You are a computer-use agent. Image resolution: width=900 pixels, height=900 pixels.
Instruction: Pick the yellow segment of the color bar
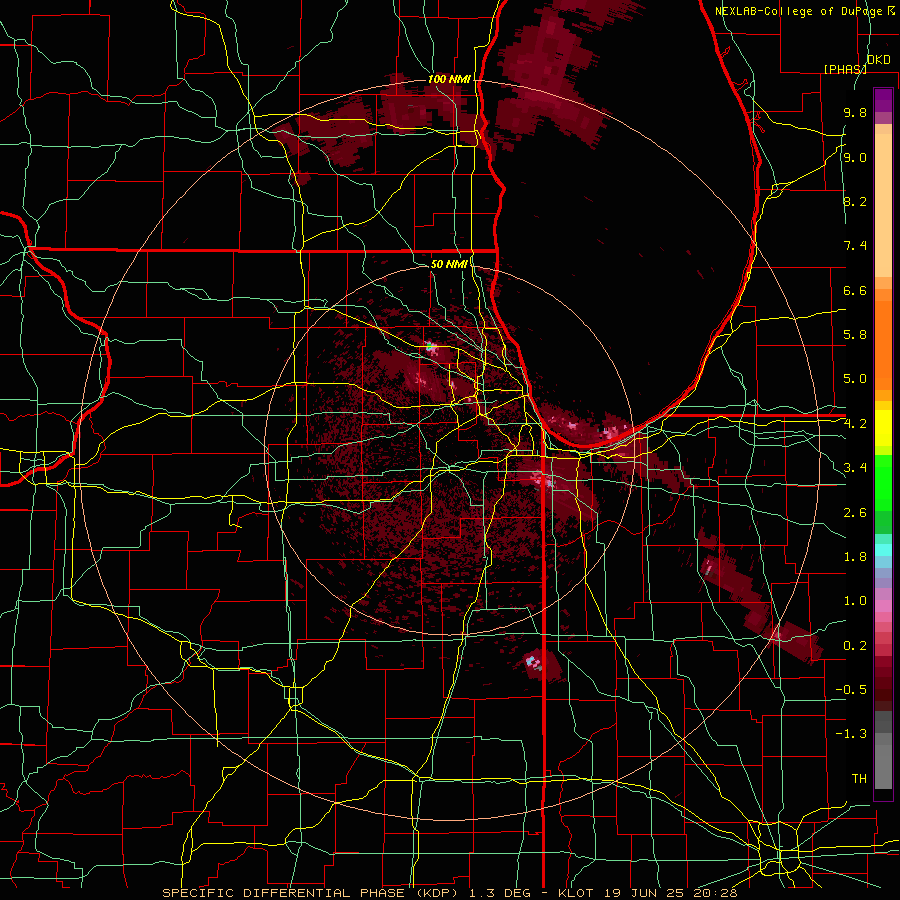click(x=883, y=429)
